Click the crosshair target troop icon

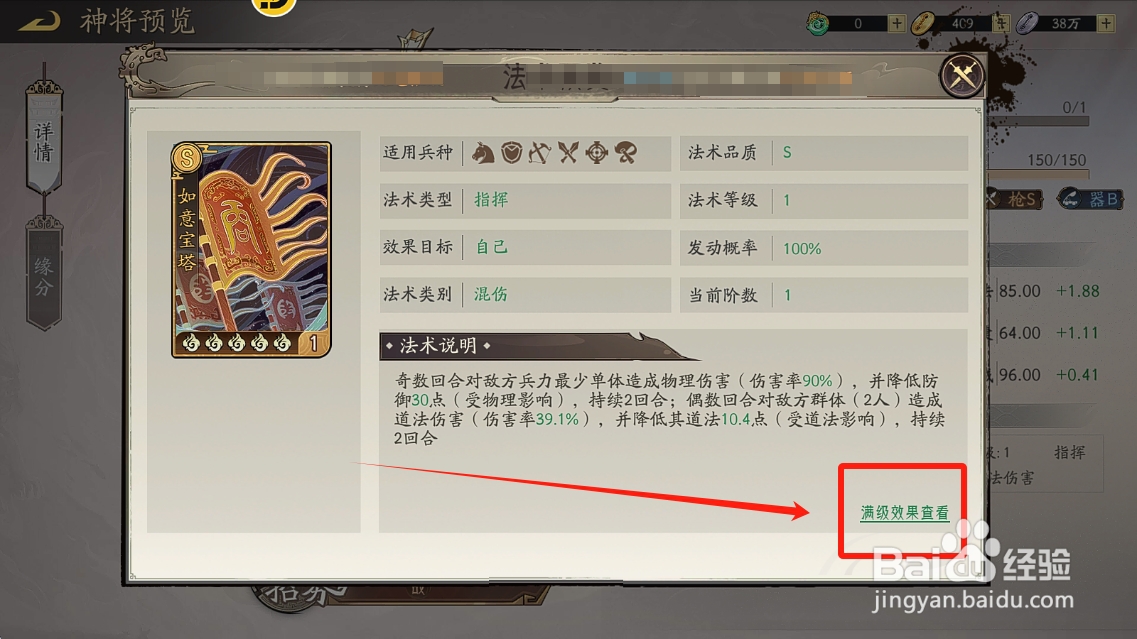(x=597, y=153)
